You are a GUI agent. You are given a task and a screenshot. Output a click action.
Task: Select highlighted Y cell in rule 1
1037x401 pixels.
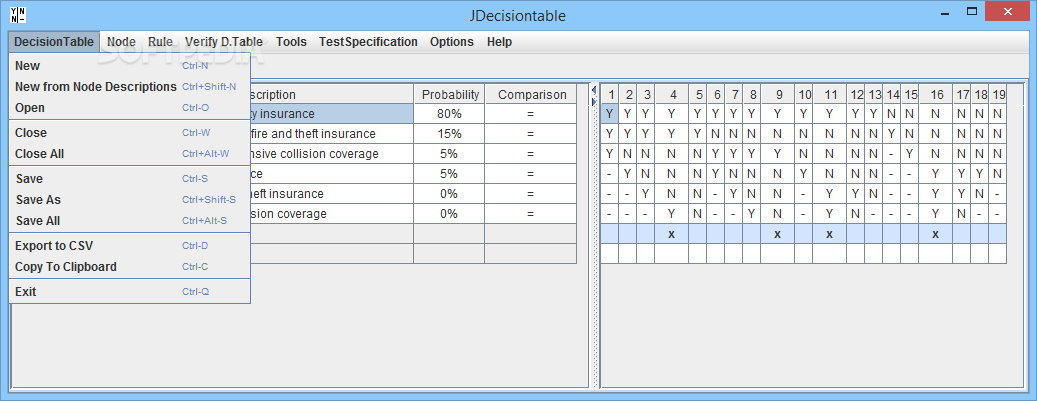[610, 114]
